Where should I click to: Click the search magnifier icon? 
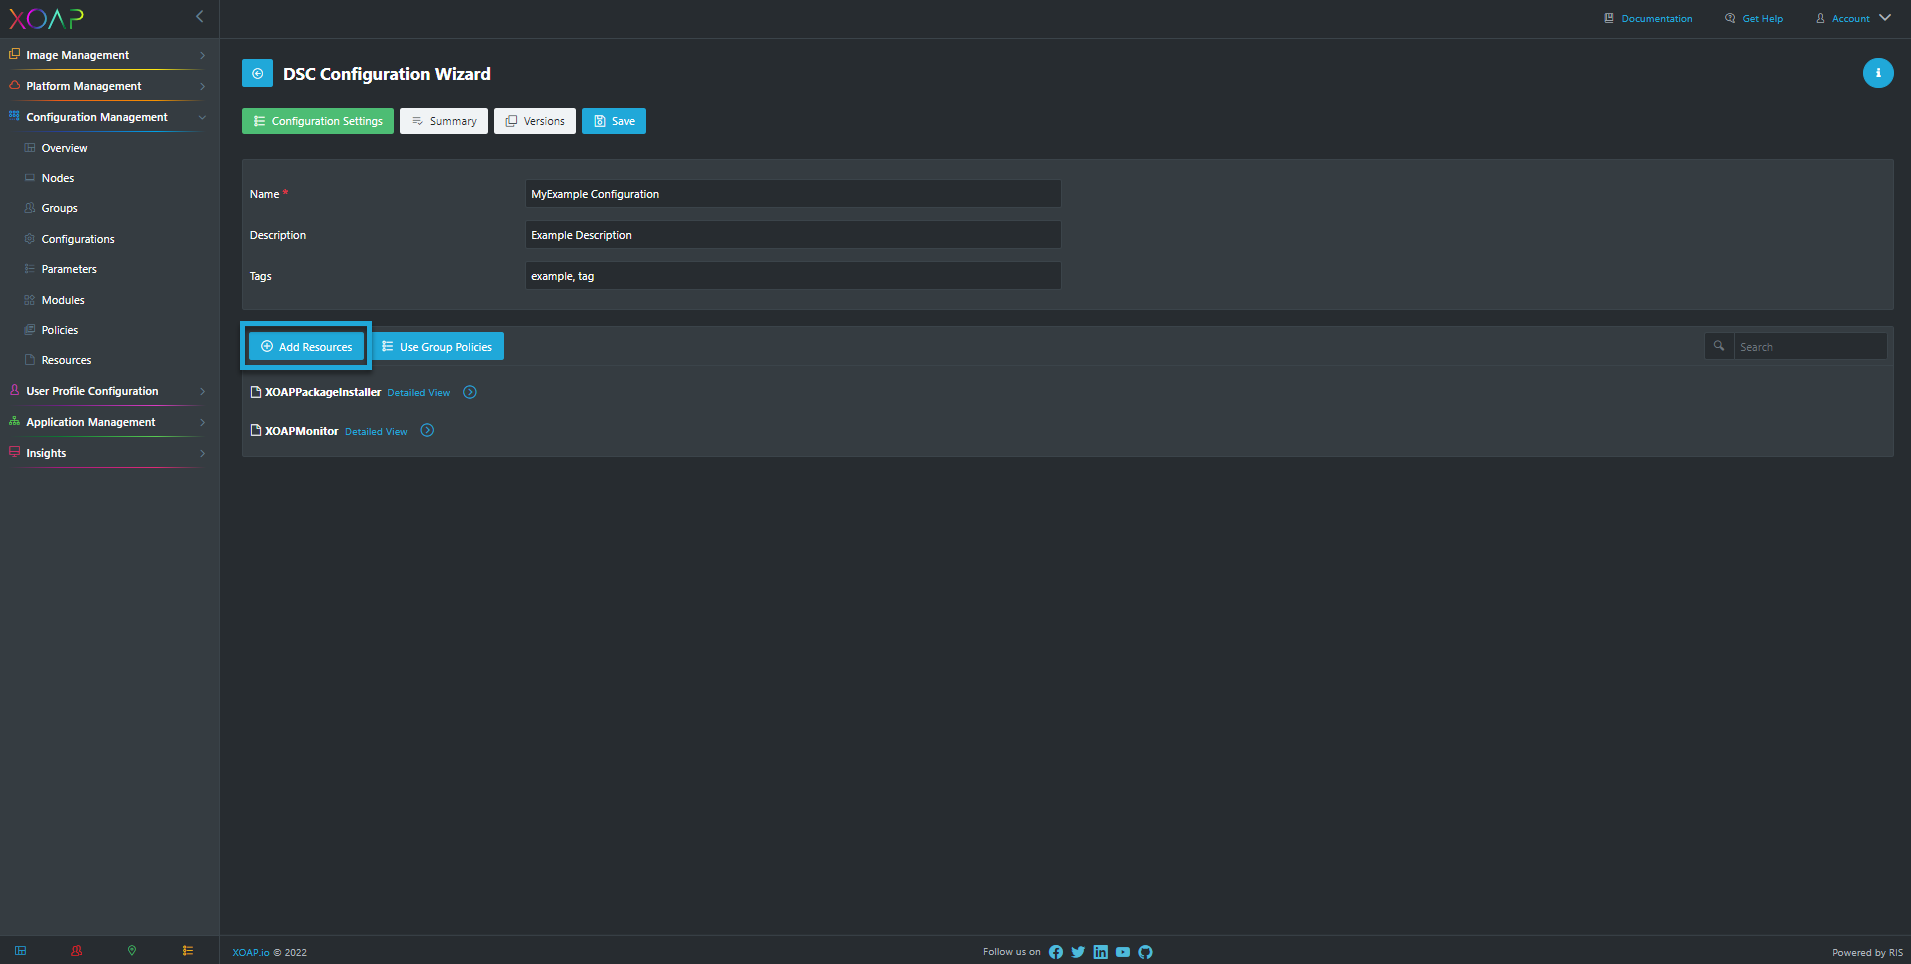pyautogui.click(x=1718, y=346)
